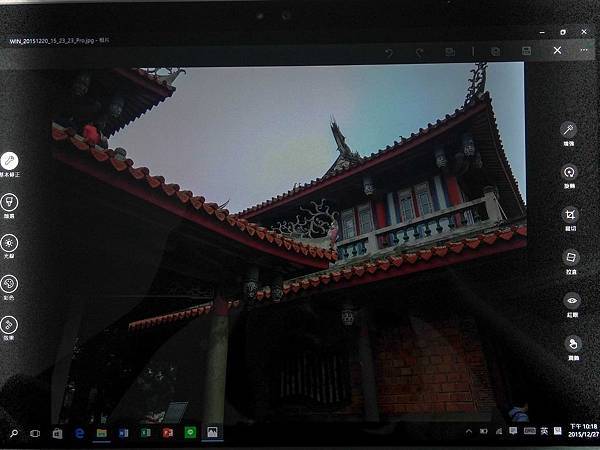Open network status in system tray
600x450 pixels.
click(x=499, y=432)
